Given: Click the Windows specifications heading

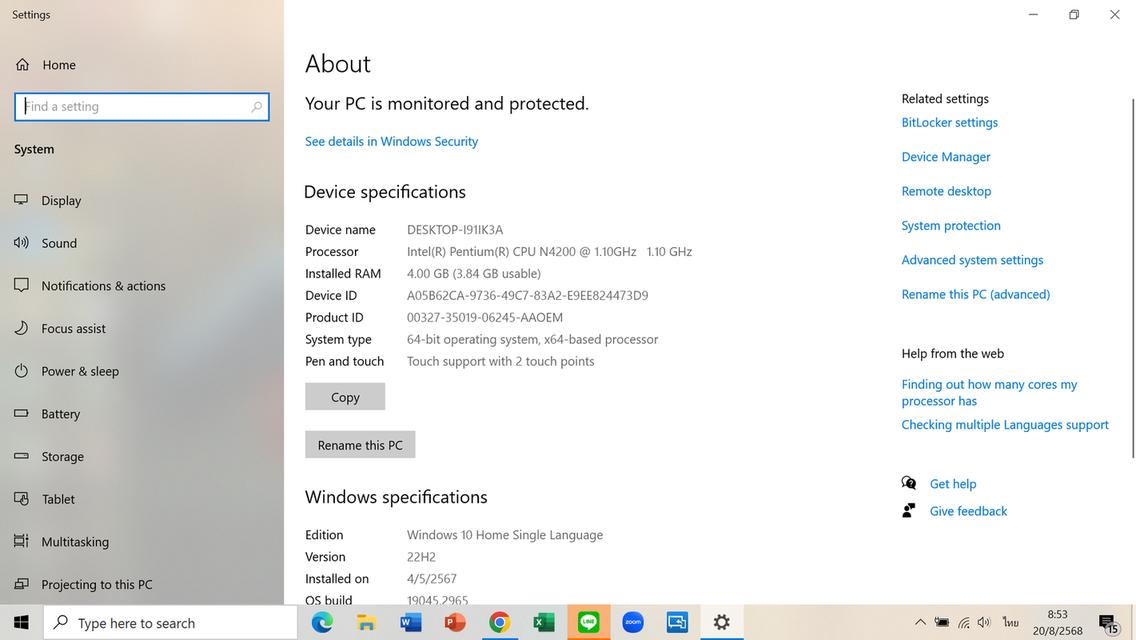Looking at the screenshot, I should pos(396,497).
